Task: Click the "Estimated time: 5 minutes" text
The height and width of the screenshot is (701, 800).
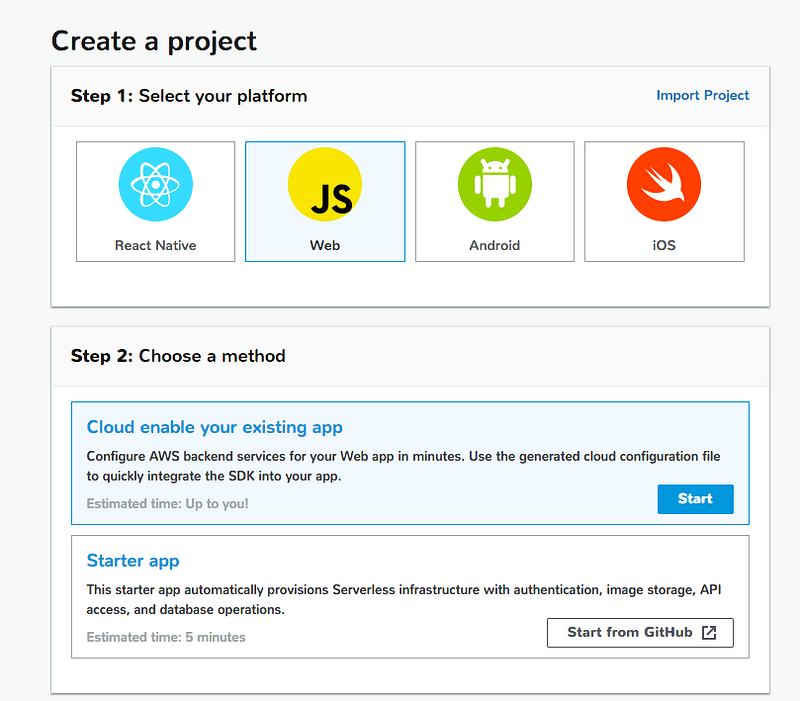Action: pos(166,637)
